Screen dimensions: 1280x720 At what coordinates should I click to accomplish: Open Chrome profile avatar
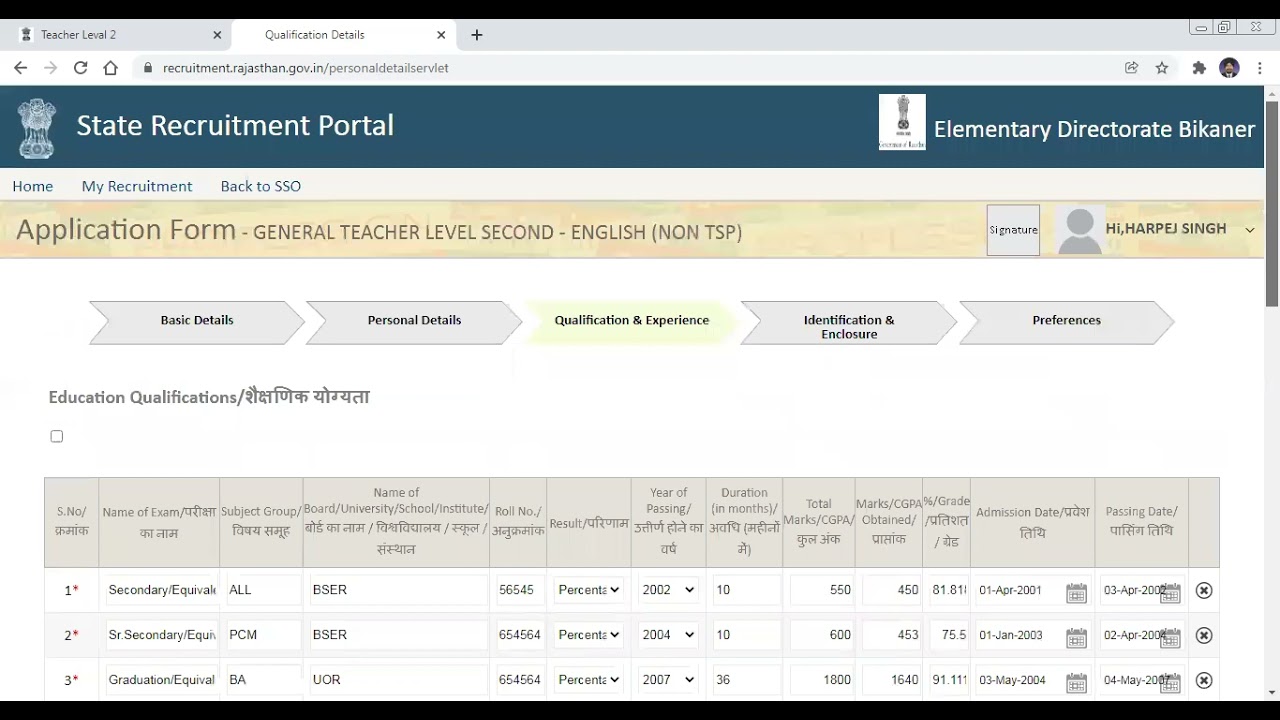[1229, 68]
